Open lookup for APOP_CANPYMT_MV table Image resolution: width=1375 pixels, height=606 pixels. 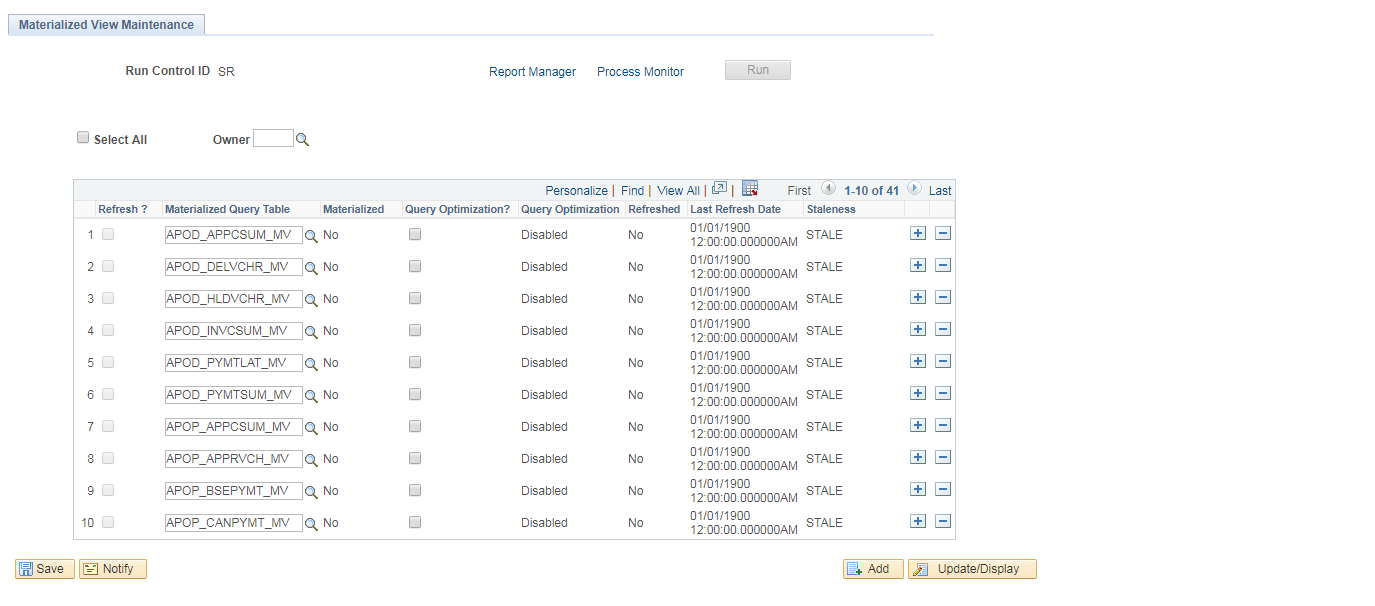311,524
